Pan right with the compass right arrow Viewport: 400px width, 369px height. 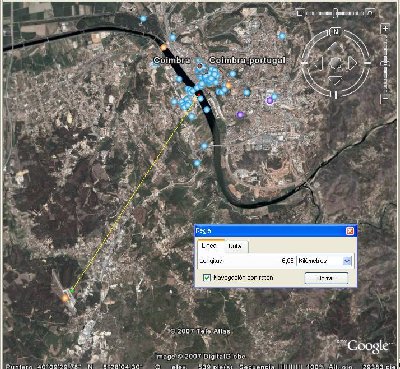352,63
